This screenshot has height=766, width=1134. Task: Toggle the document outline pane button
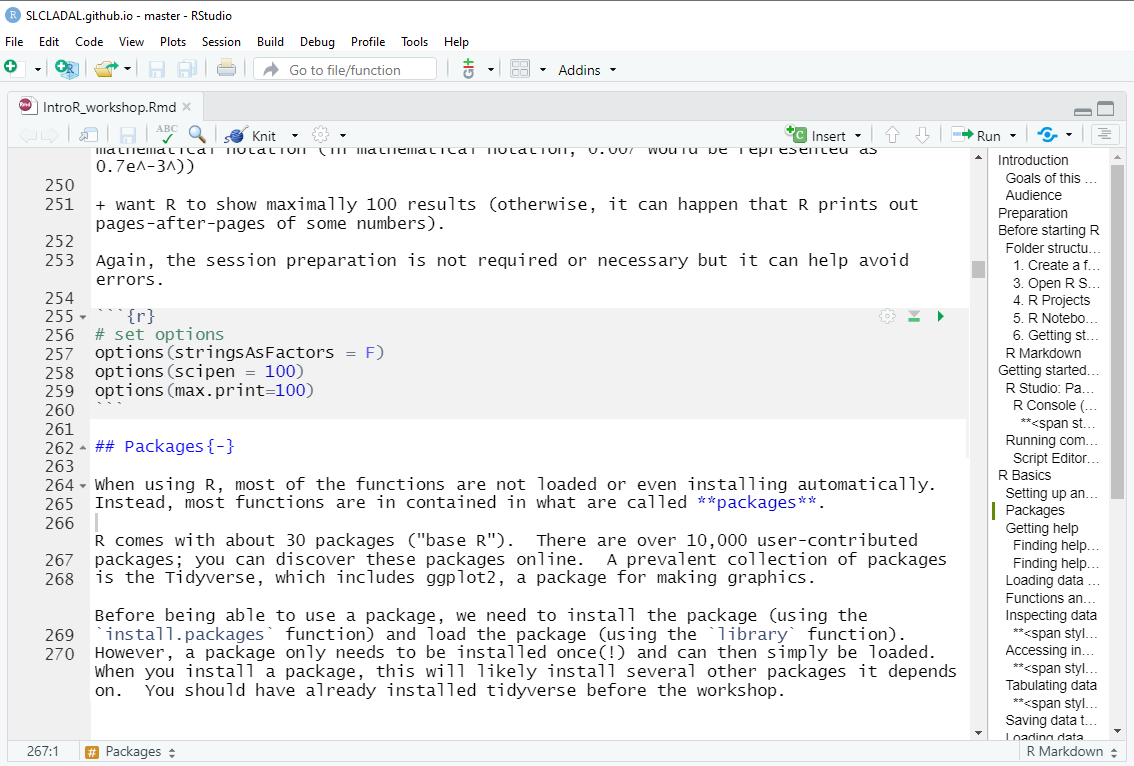[x=1104, y=135]
